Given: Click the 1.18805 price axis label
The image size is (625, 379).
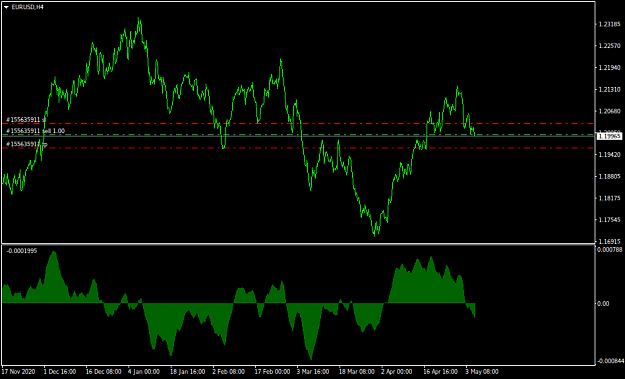Looking at the screenshot, I should pyautogui.click(x=610, y=176).
